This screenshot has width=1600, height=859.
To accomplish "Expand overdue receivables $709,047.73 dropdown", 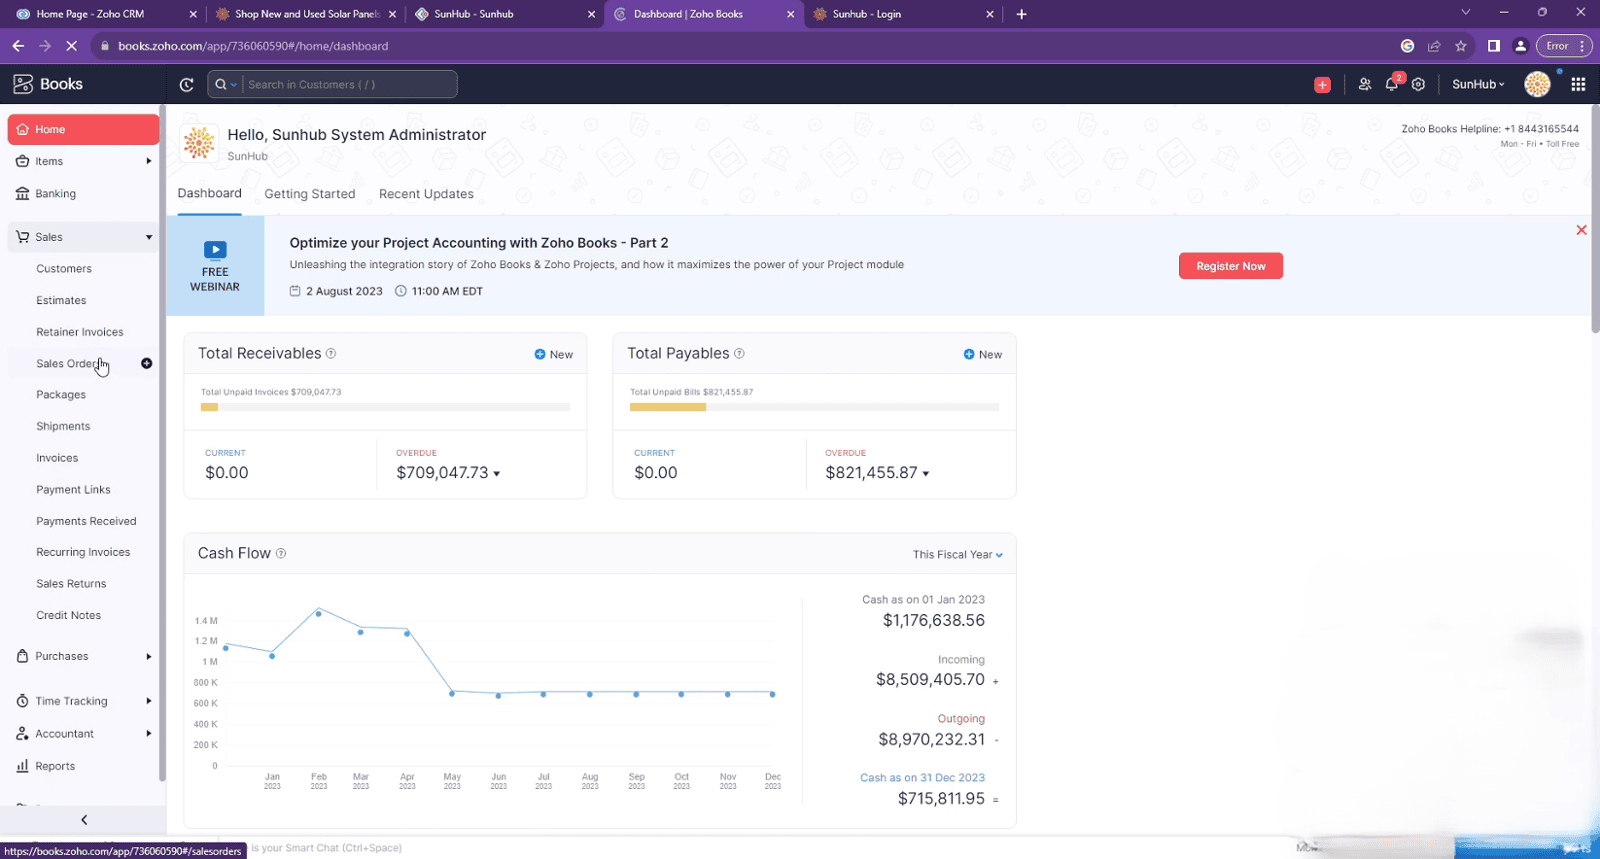I will (497, 474).
